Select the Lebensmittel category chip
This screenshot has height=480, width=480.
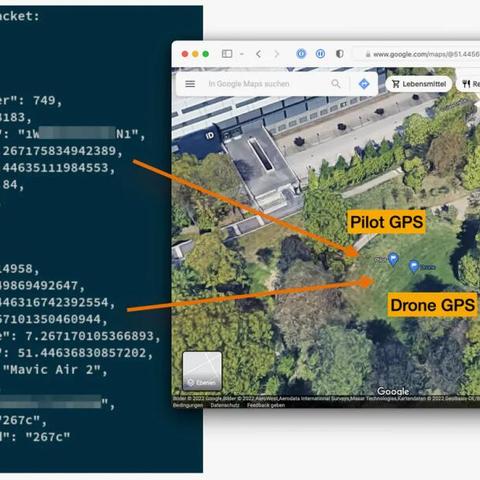[419, 84]
